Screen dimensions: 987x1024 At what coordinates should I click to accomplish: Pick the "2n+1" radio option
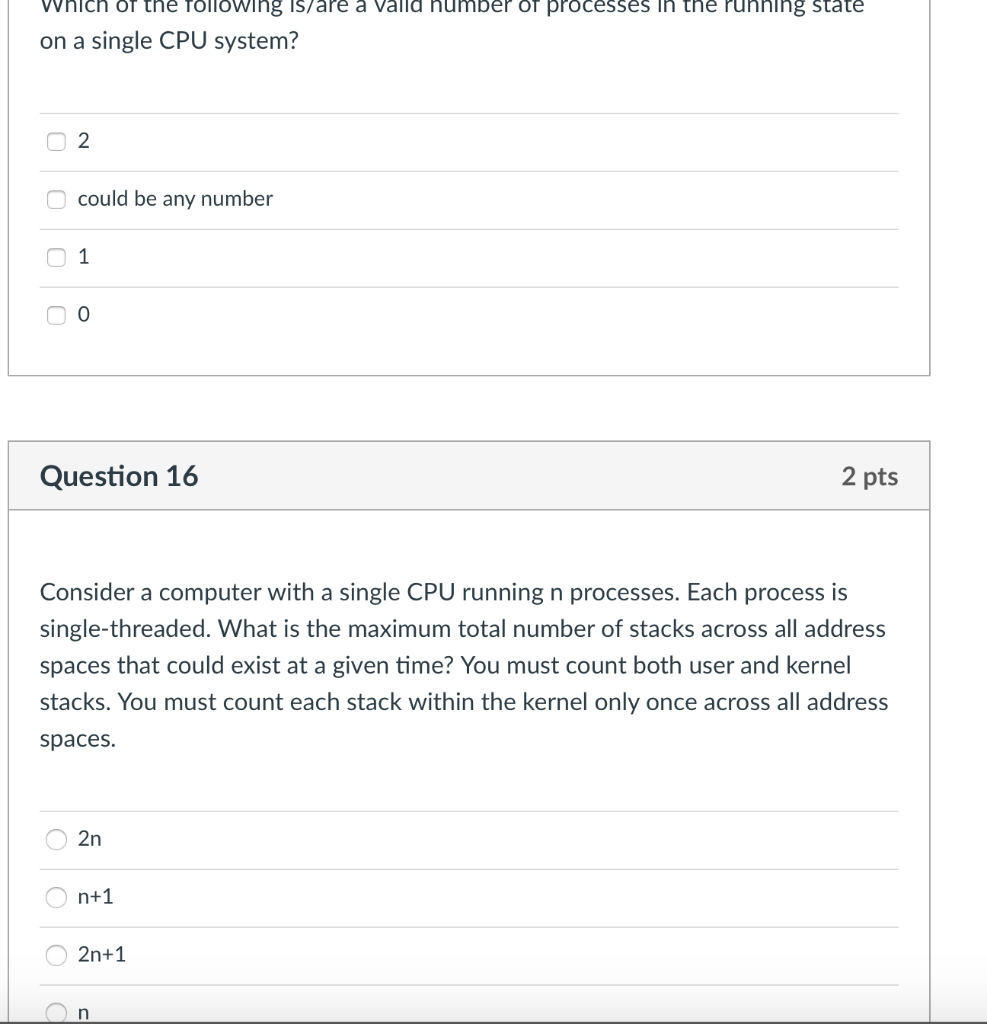point(56,955)
